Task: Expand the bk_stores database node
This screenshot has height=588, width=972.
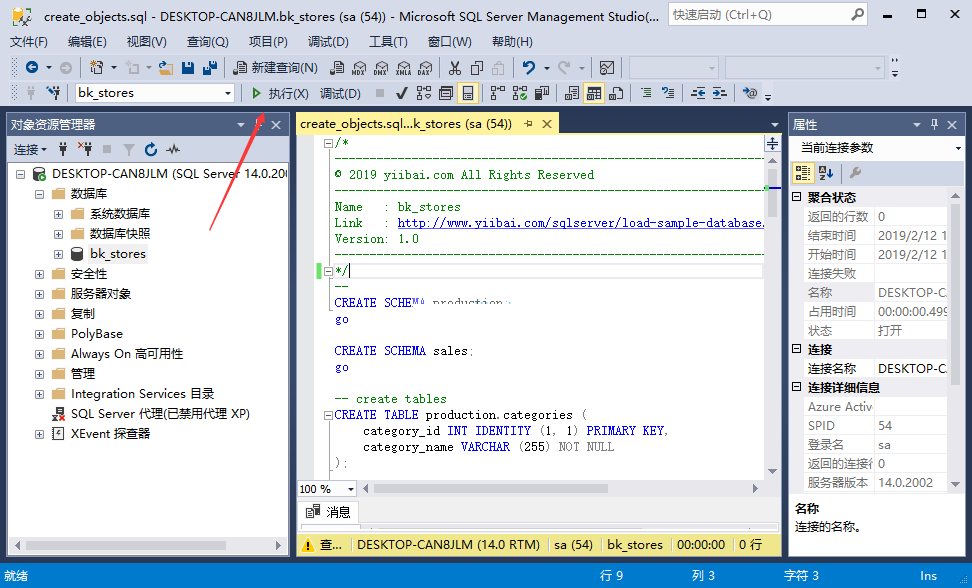Action: pos(58,254)
